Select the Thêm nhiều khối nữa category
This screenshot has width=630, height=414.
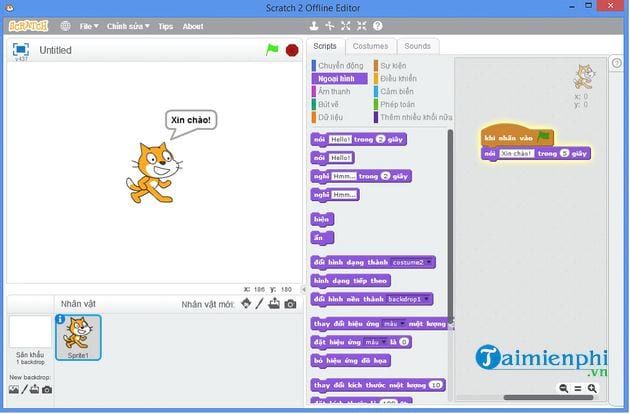click(x=413, y=117)
